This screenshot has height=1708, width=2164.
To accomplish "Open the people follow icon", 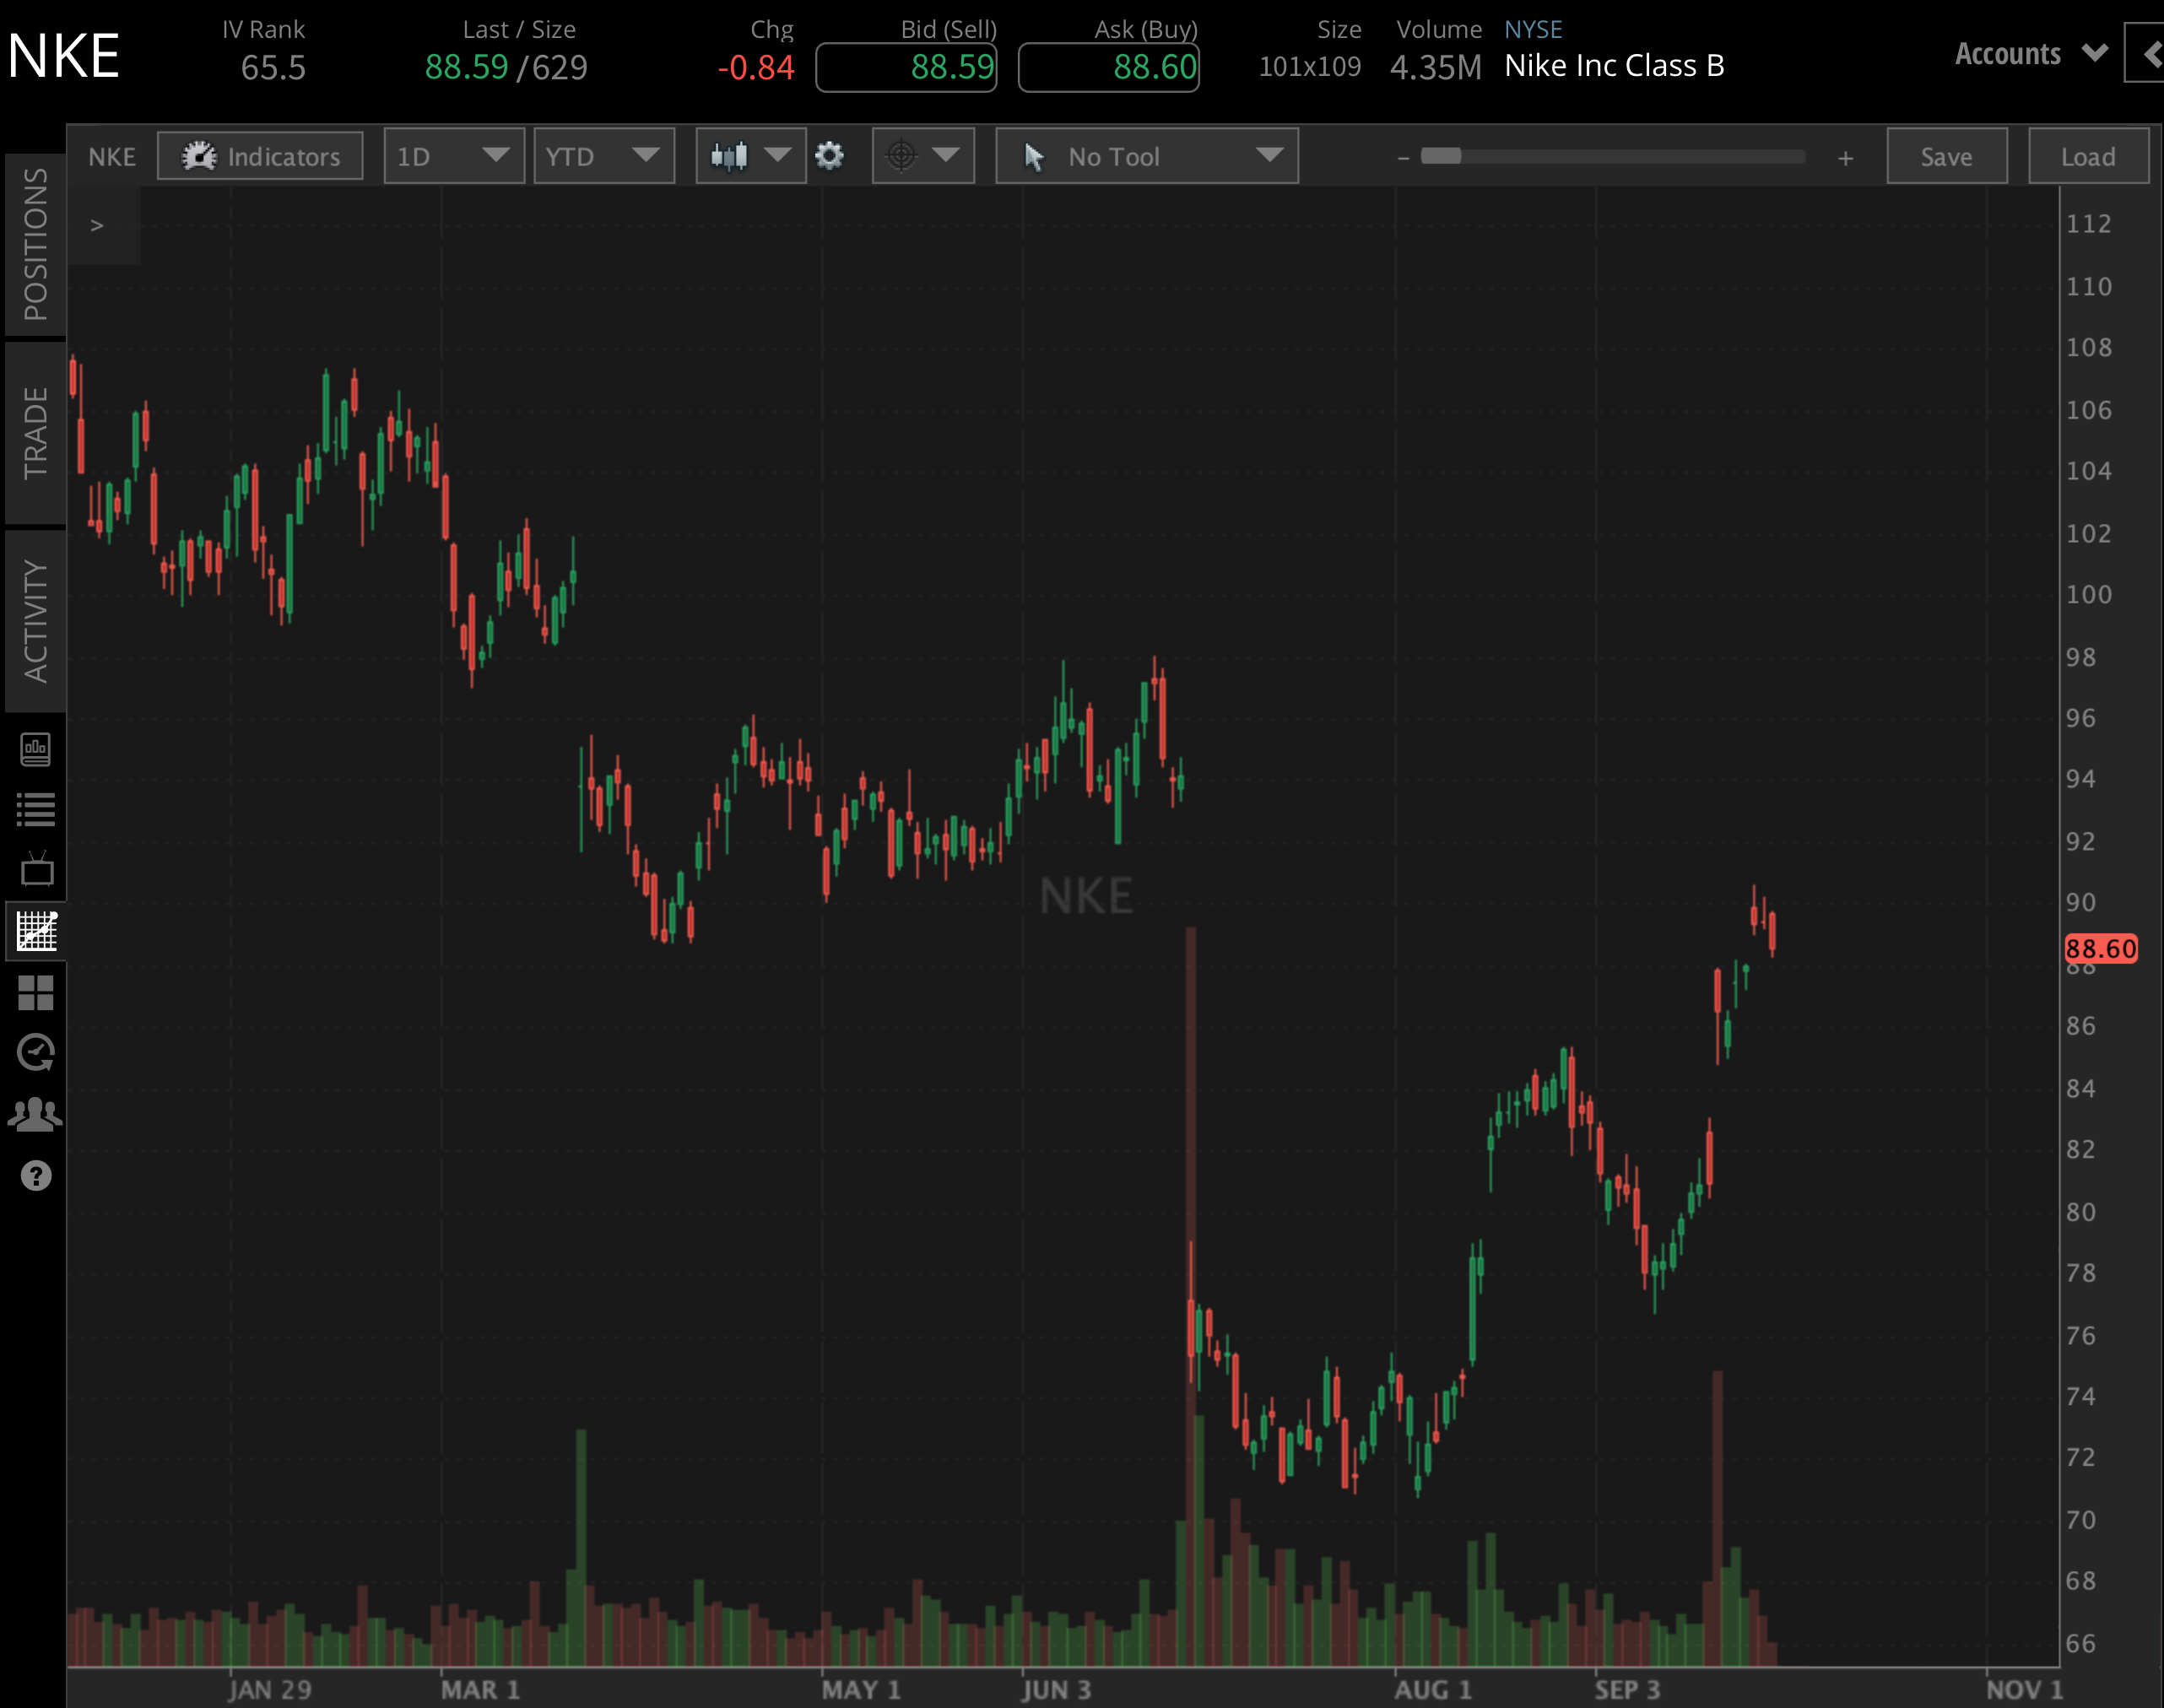I will tap(36, 1114).
